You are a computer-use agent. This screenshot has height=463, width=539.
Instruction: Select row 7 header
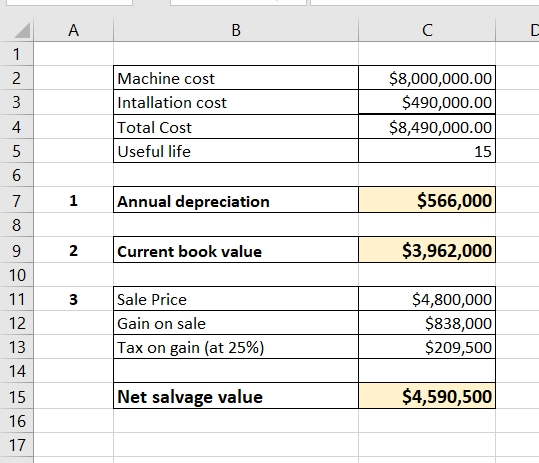[16, 200]
